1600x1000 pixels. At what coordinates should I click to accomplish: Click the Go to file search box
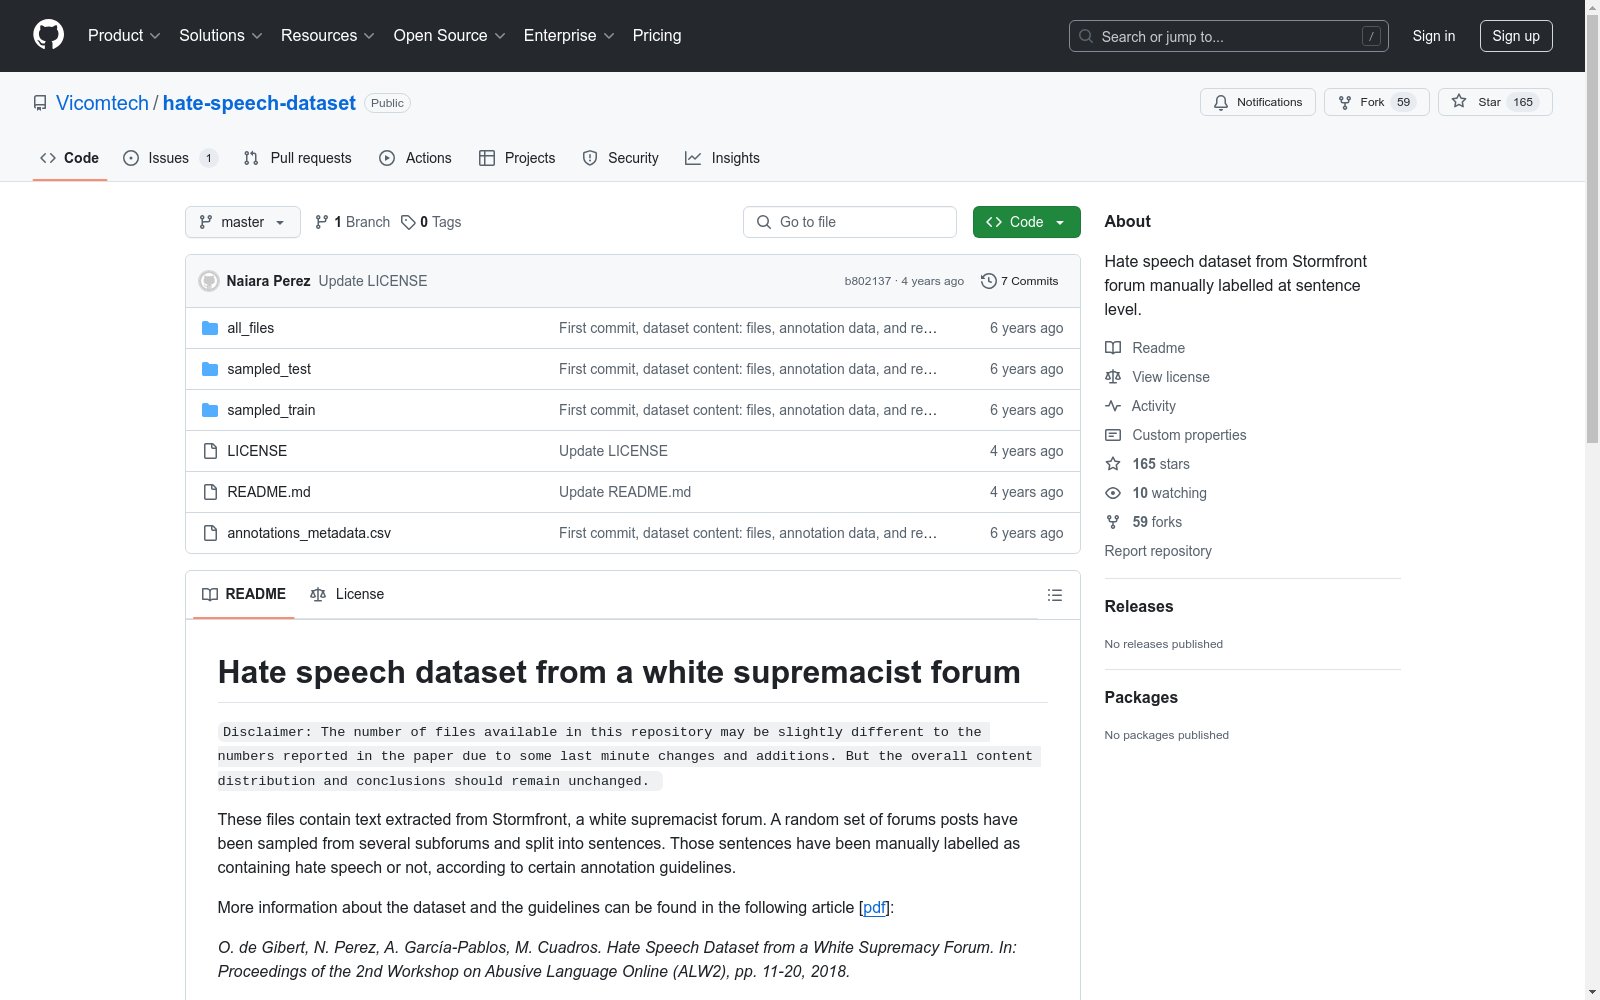coord(850,222)
